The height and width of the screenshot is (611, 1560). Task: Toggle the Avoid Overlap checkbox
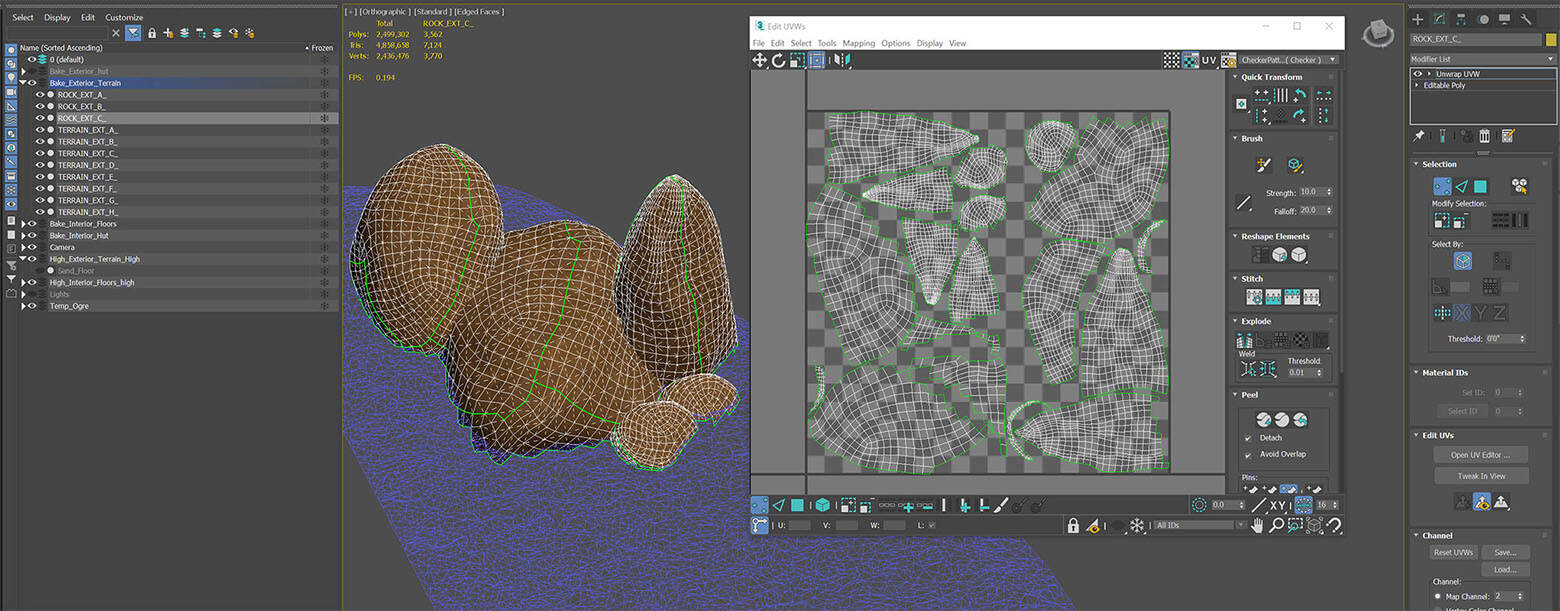[1247, 454]
